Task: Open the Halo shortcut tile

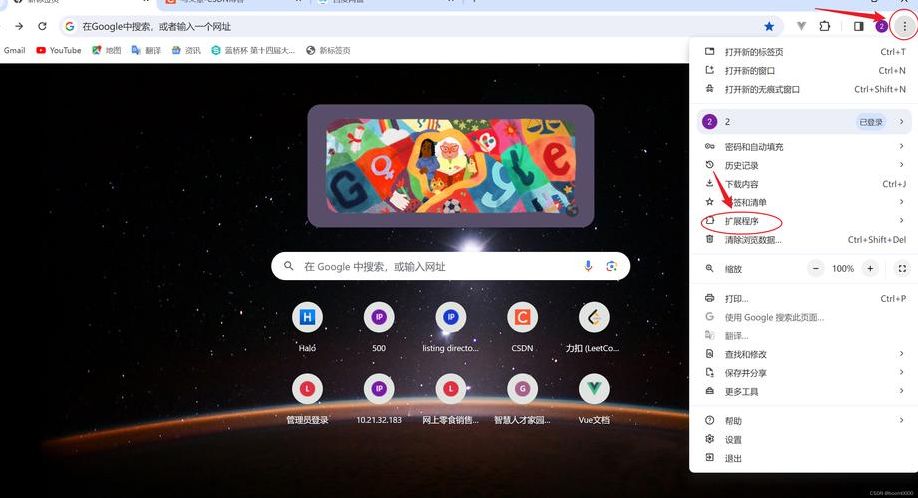Action: [307, 327]
